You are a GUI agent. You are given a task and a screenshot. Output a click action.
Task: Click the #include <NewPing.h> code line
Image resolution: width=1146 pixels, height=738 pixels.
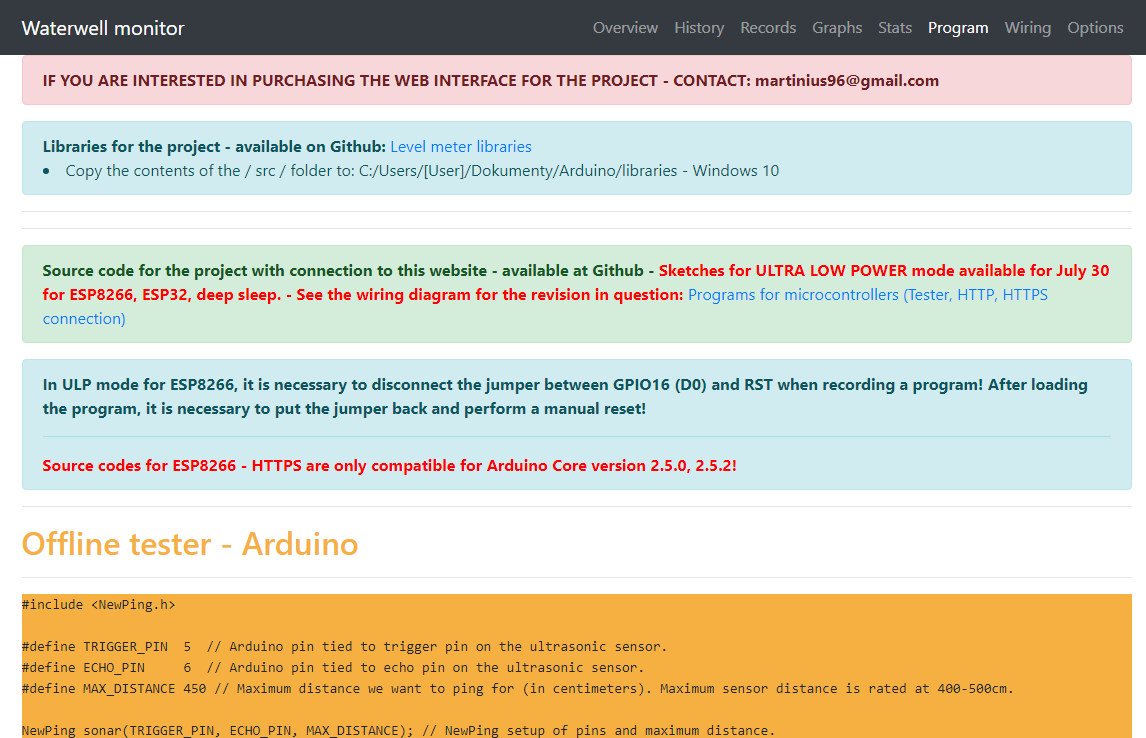(99, 604)
